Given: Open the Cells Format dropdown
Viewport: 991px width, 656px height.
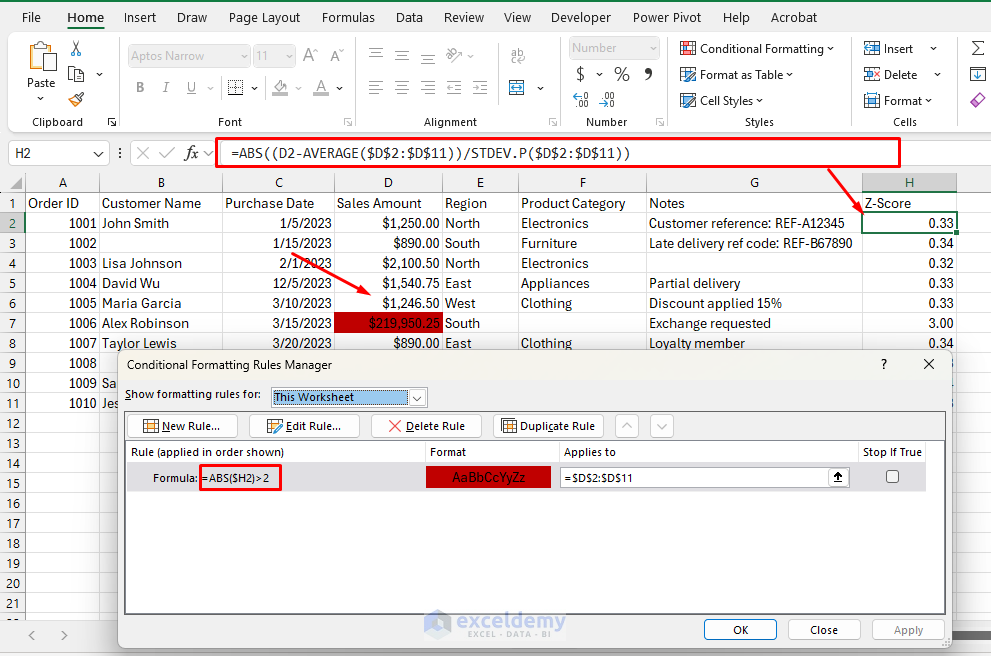Looking at the screenshot, I should tap(898, 100).
